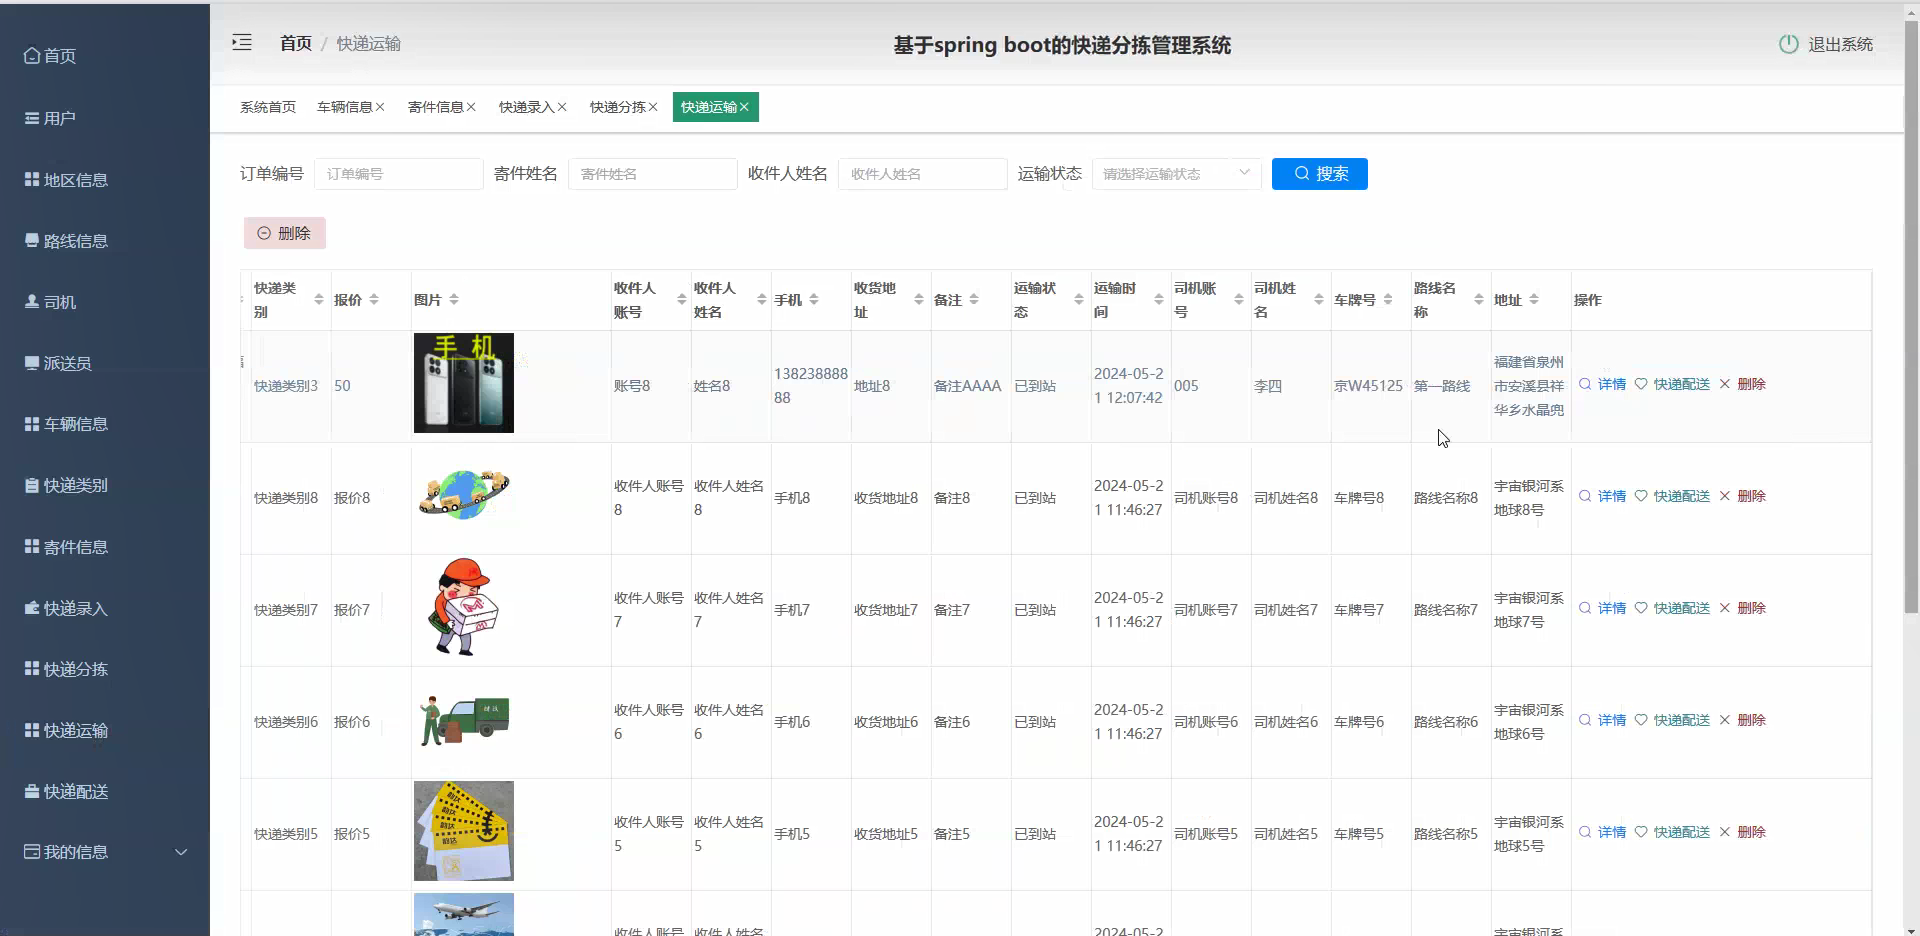Open the 运输状态 status dropdown

point(1175,173)
